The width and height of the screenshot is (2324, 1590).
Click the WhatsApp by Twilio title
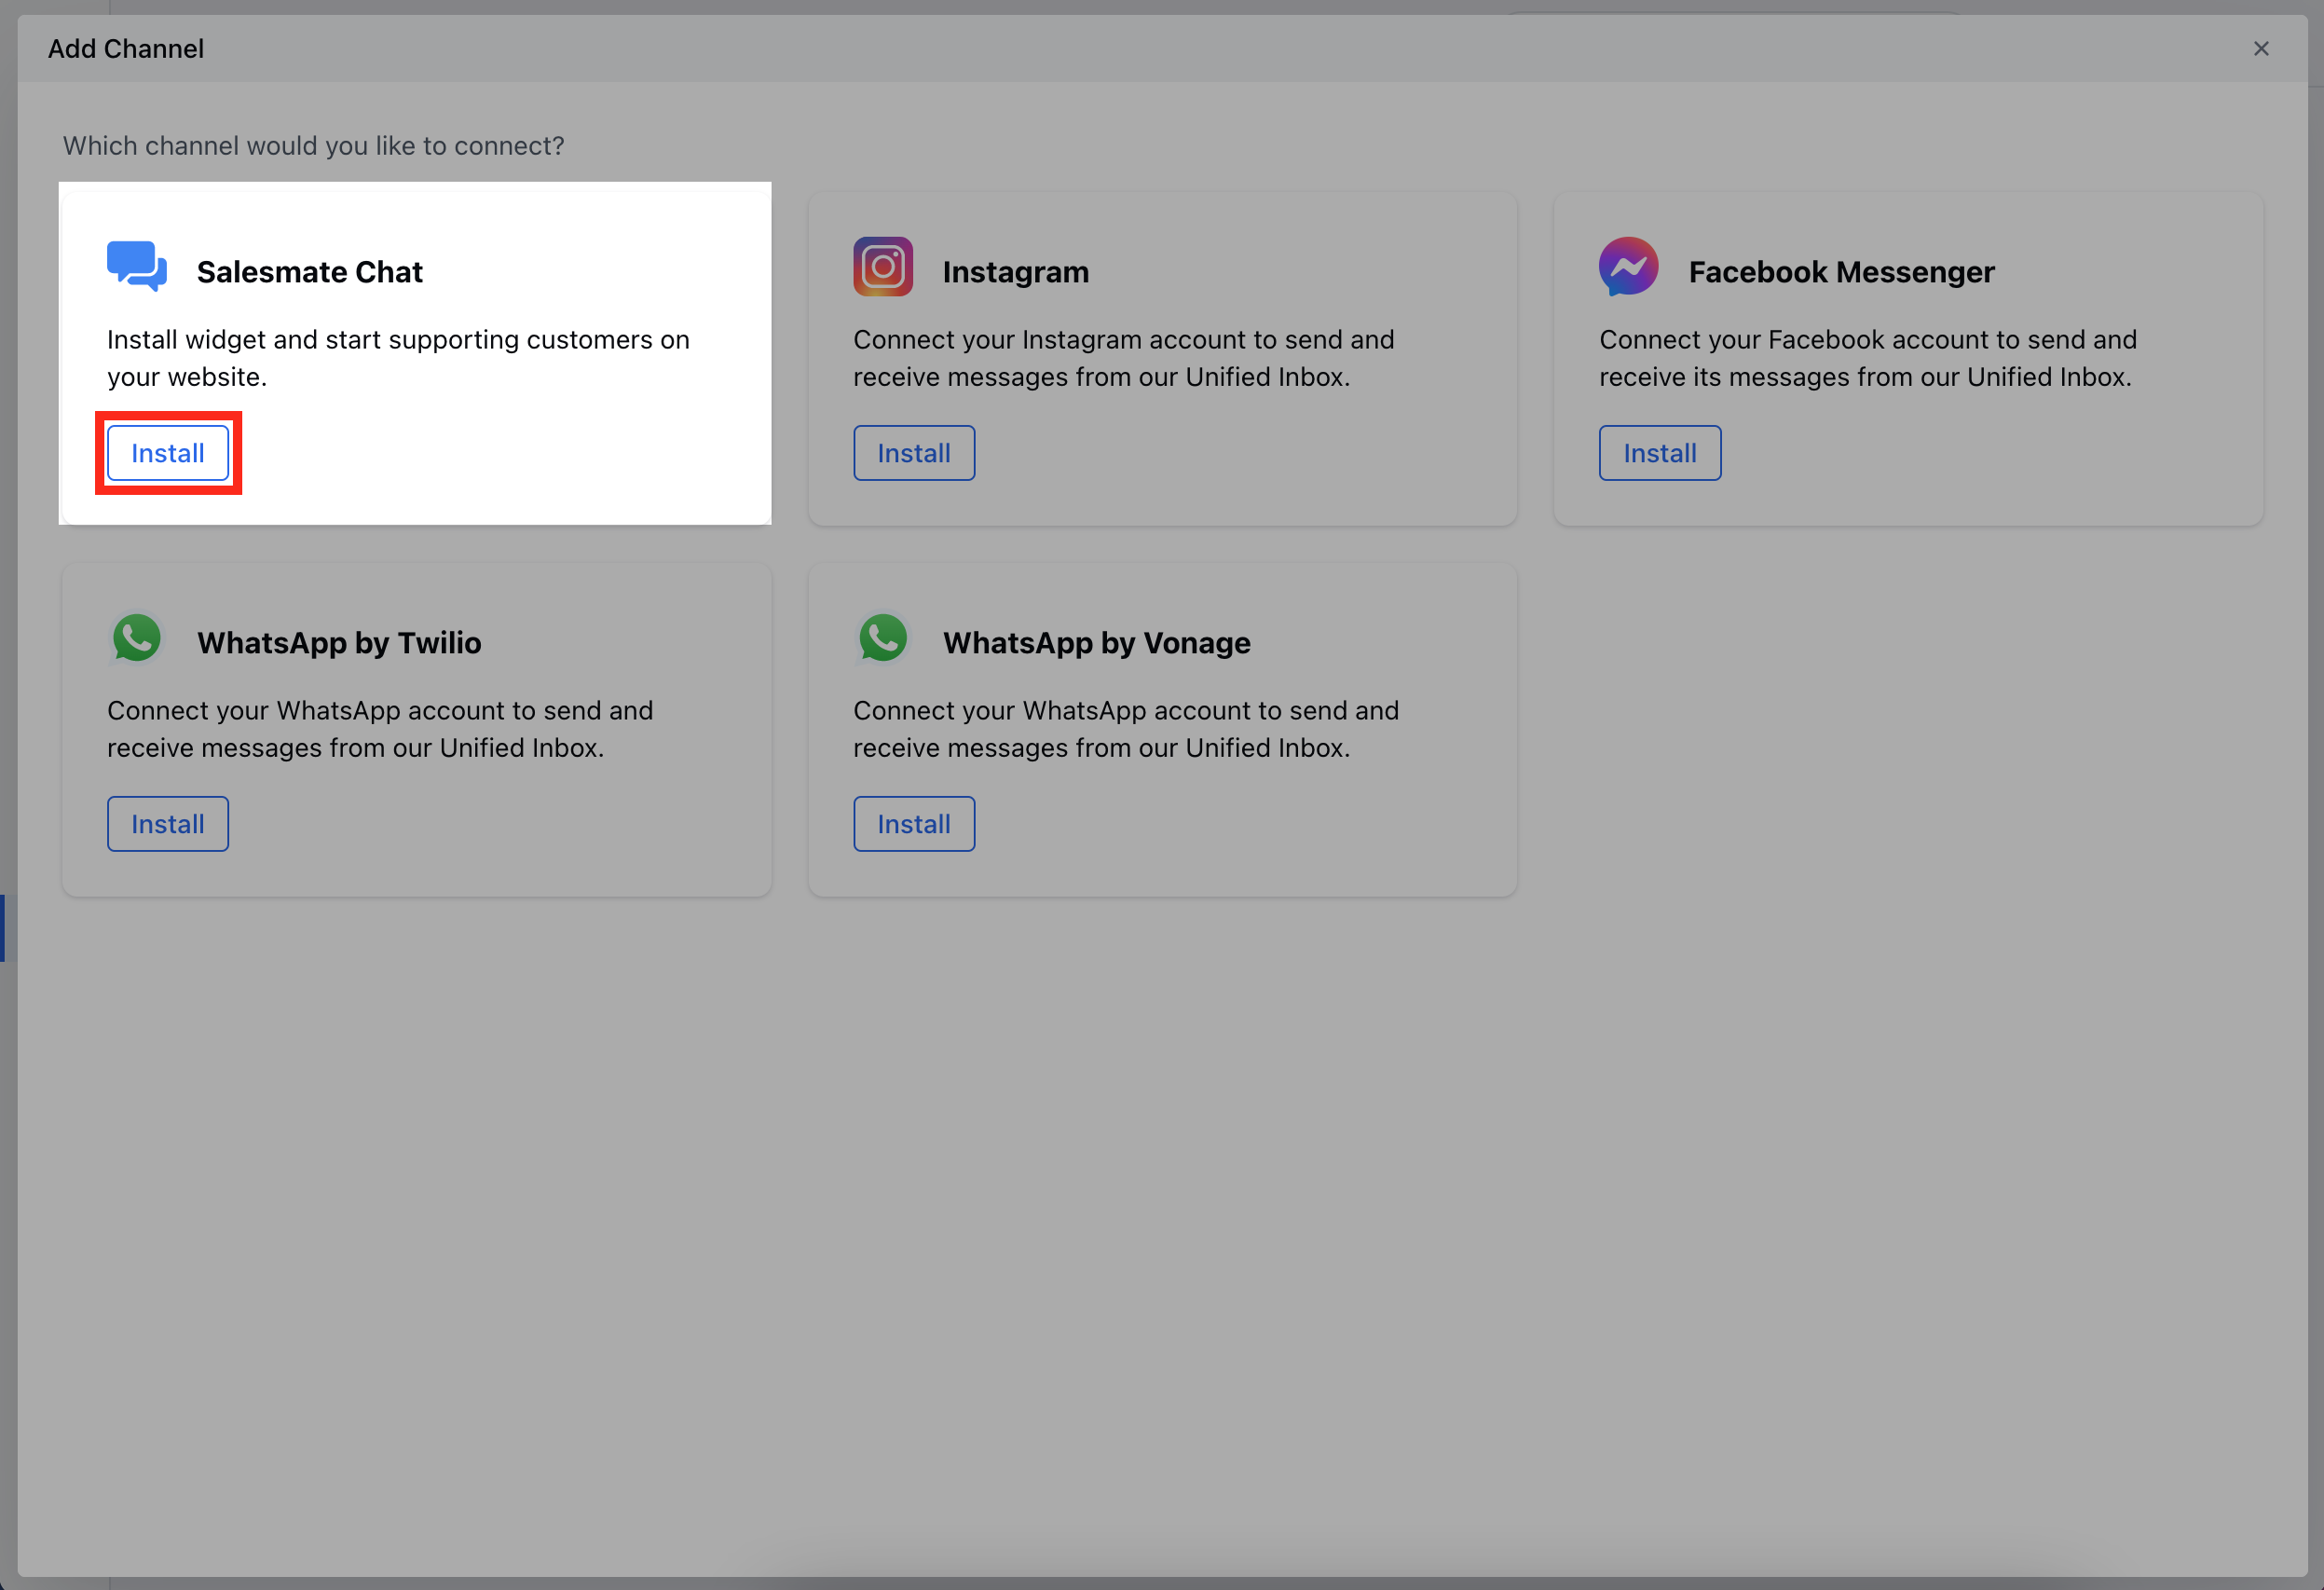point(339,643)
